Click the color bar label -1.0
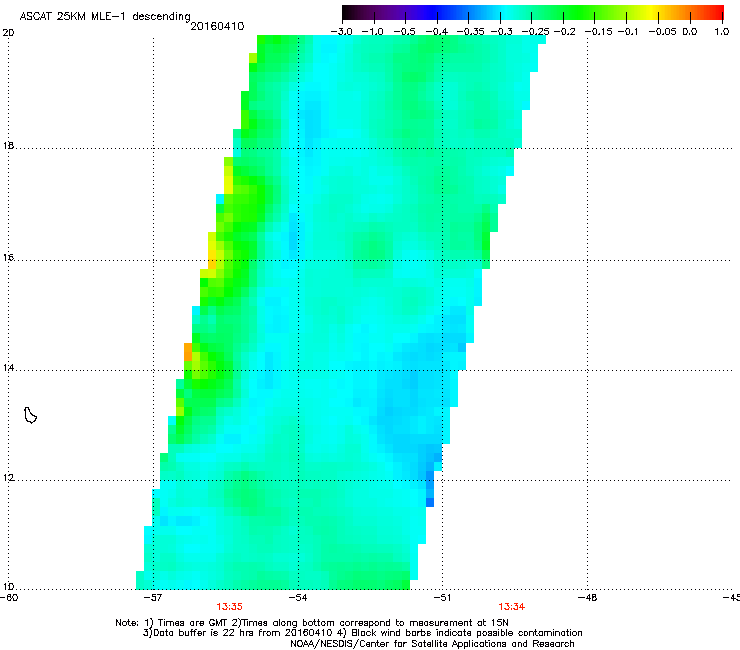This screenshot has width=740, height=650. (x=372, y=32)
